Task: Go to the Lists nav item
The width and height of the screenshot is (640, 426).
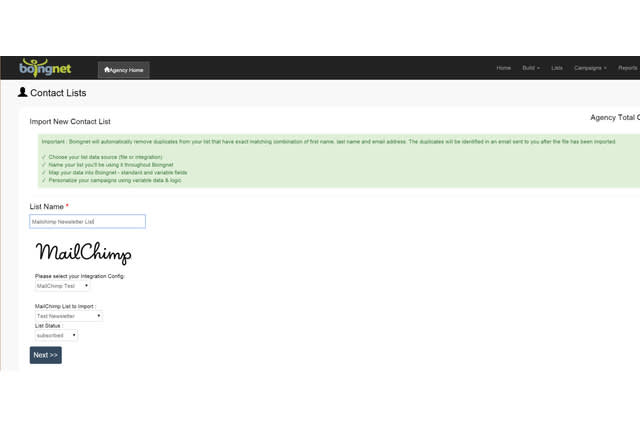Action: (x=557, y=68)
